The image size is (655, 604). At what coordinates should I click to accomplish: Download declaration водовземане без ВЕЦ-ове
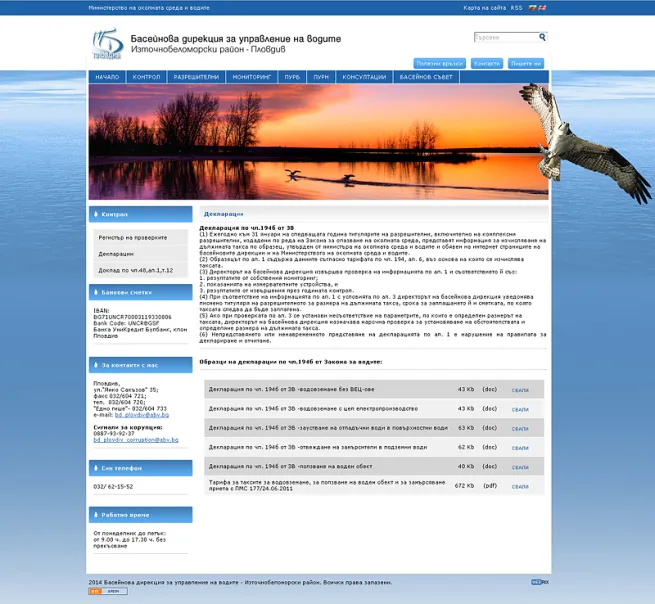[520, 390]
